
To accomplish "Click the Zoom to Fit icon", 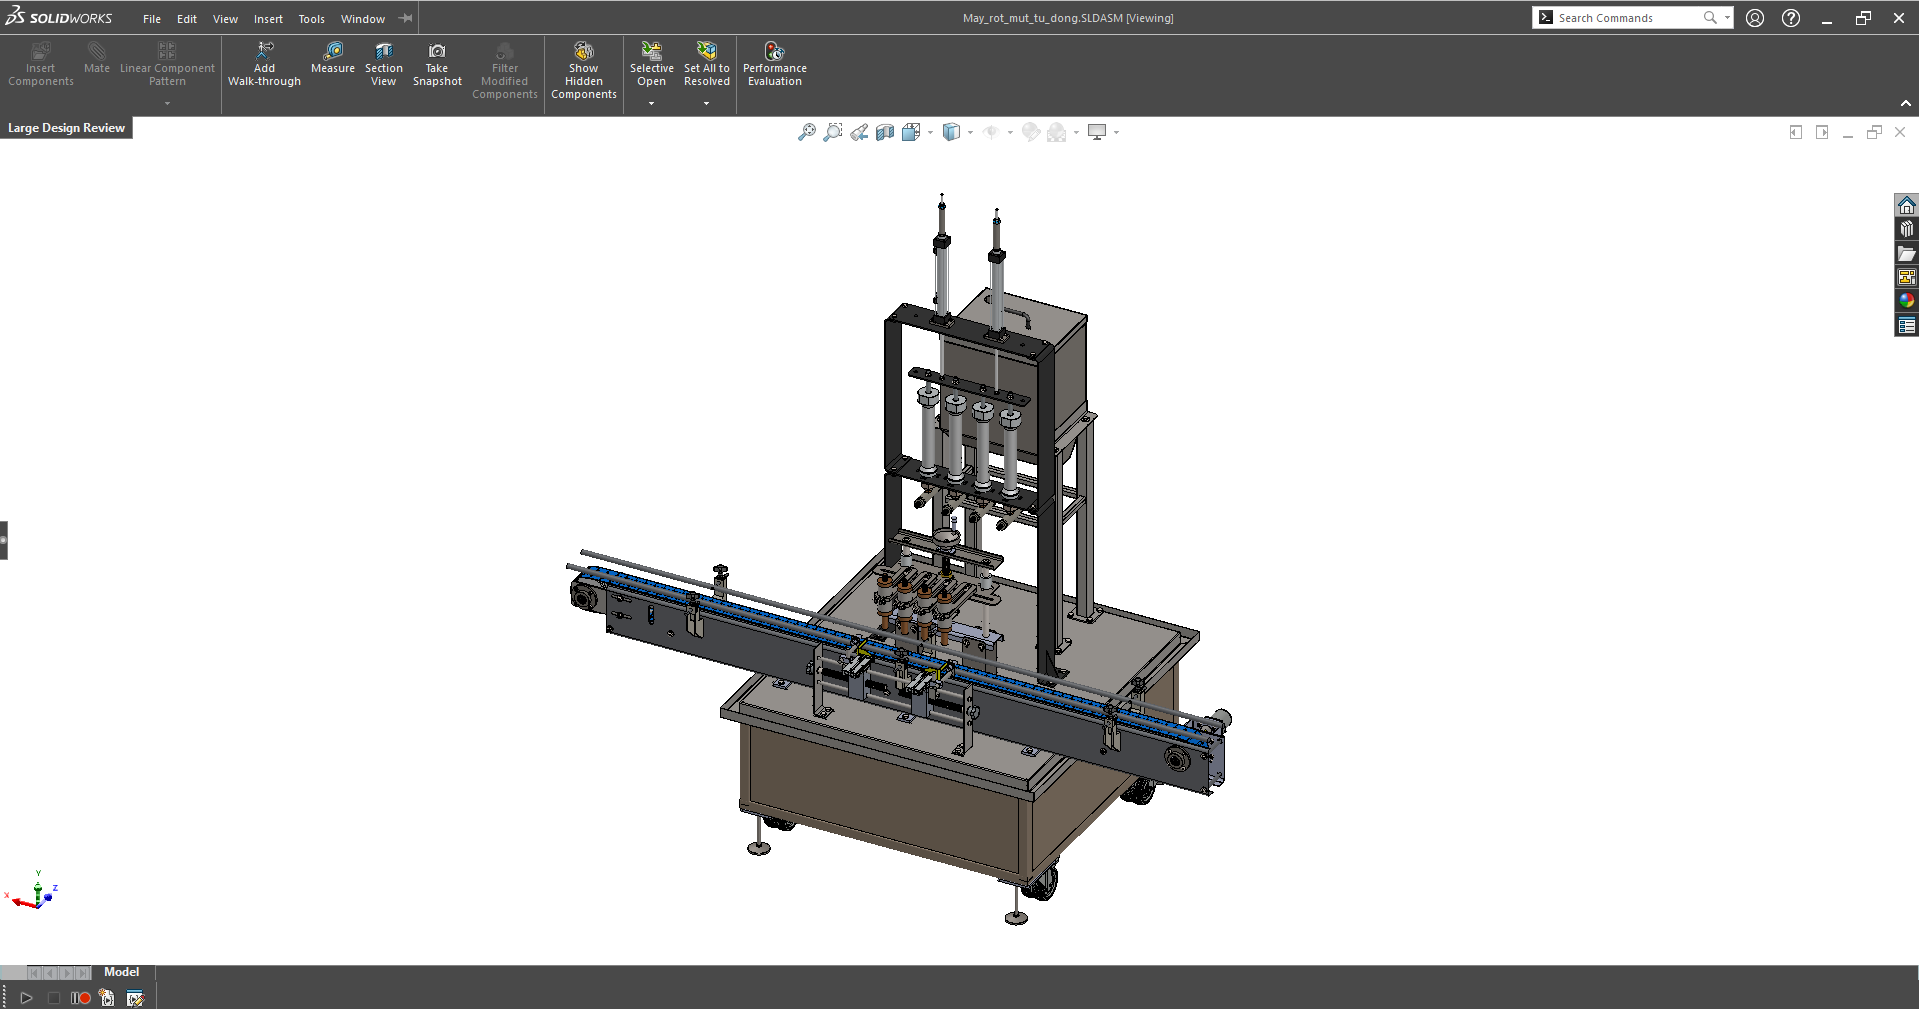I will [806, 132].
